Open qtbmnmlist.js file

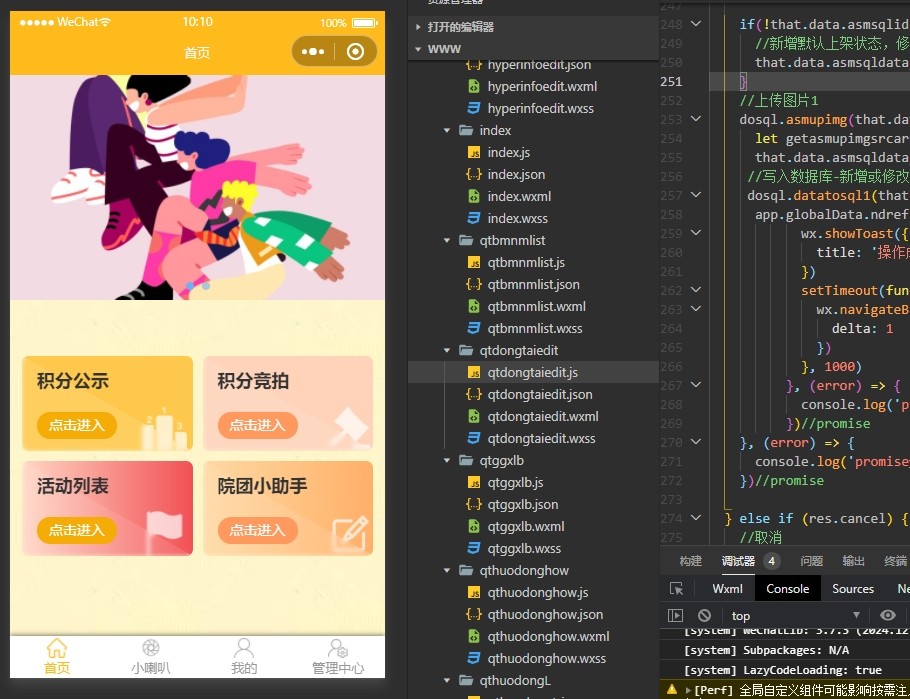click(x=526, y=263)
